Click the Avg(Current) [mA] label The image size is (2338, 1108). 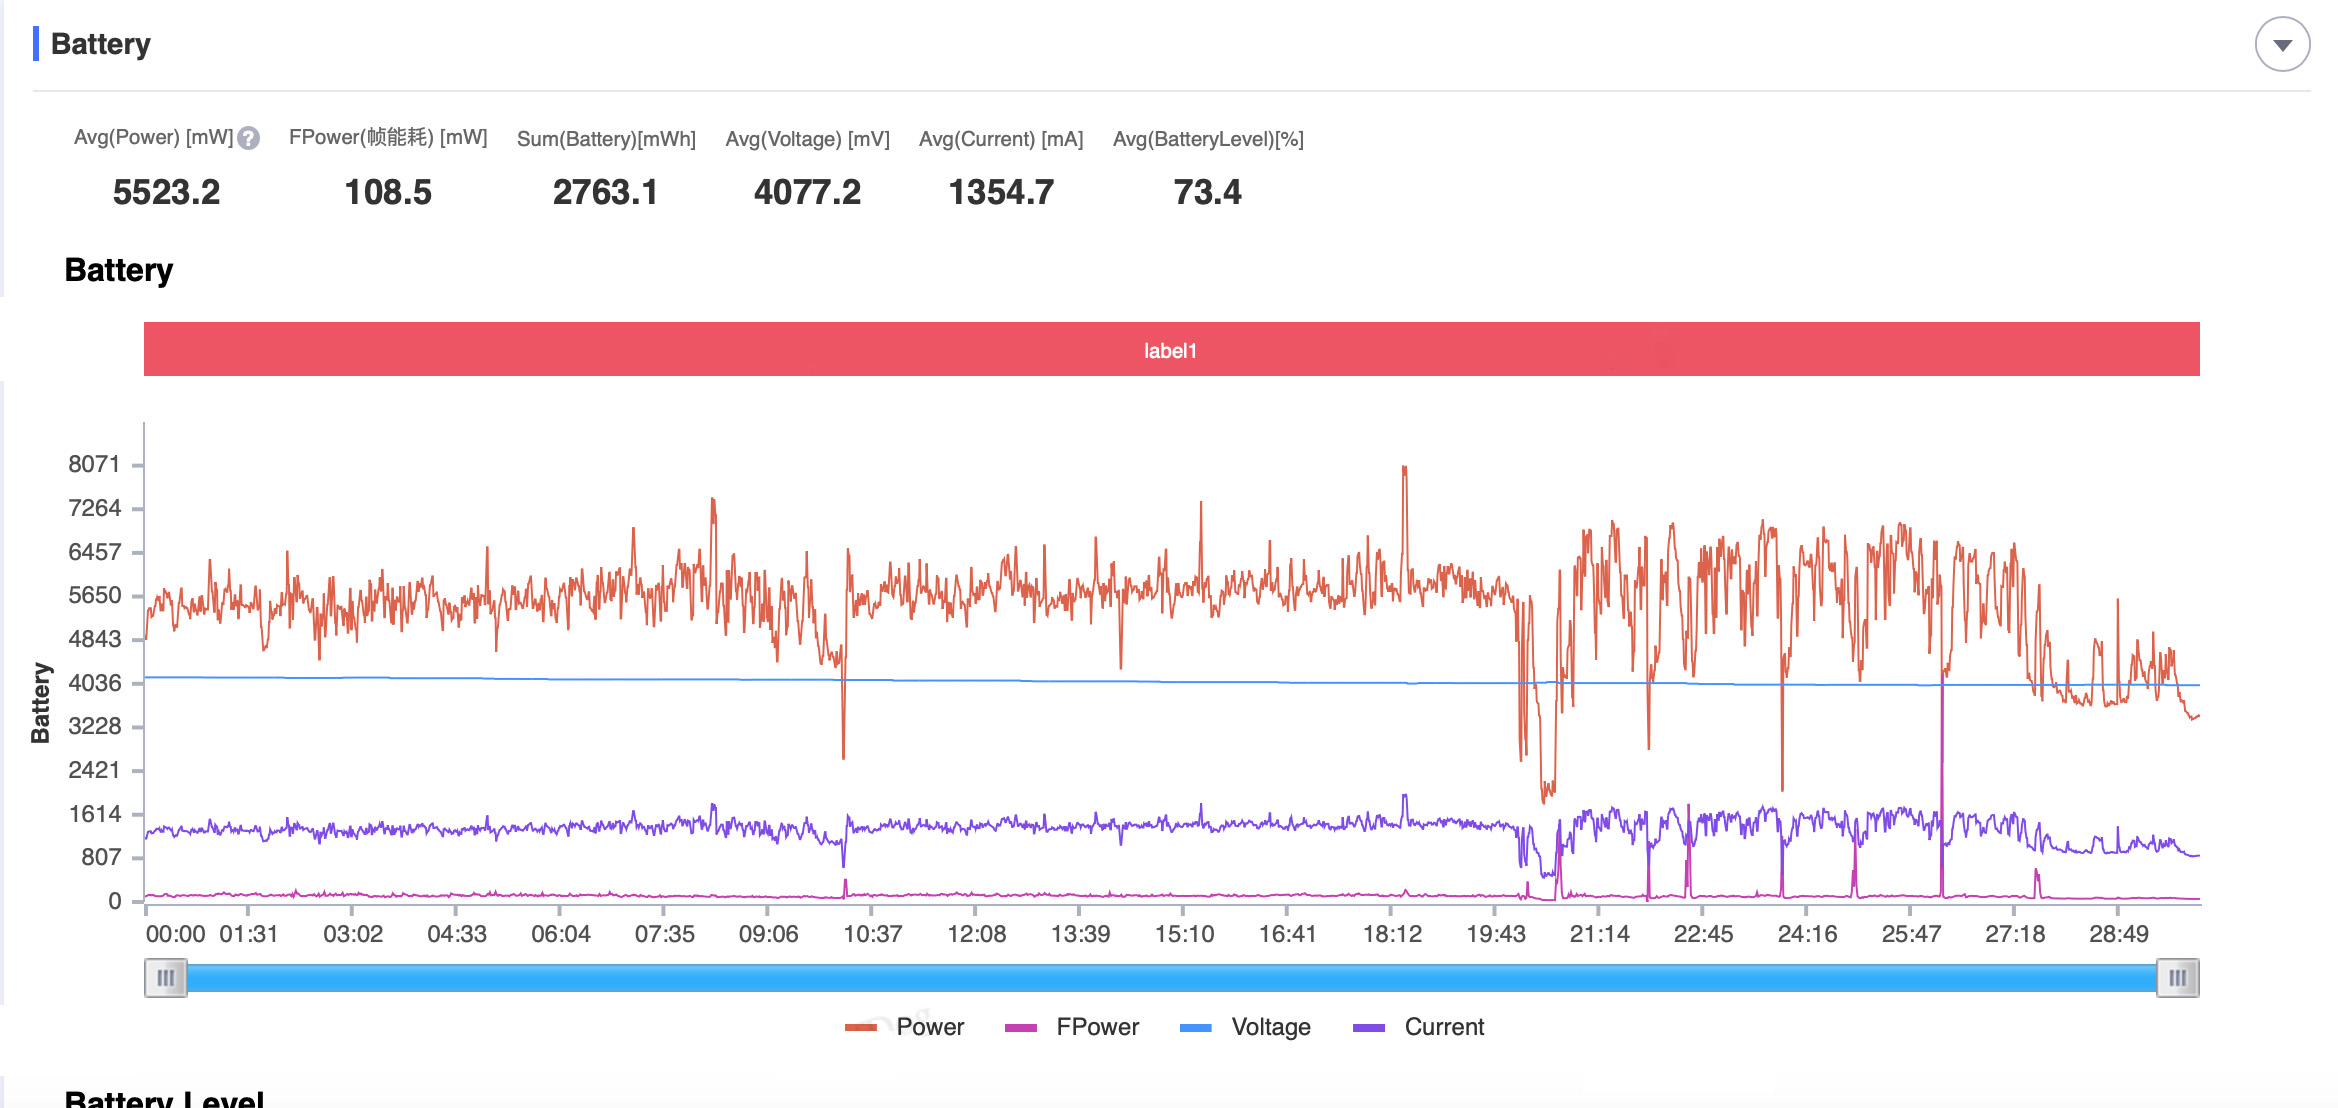[1001, 139]
